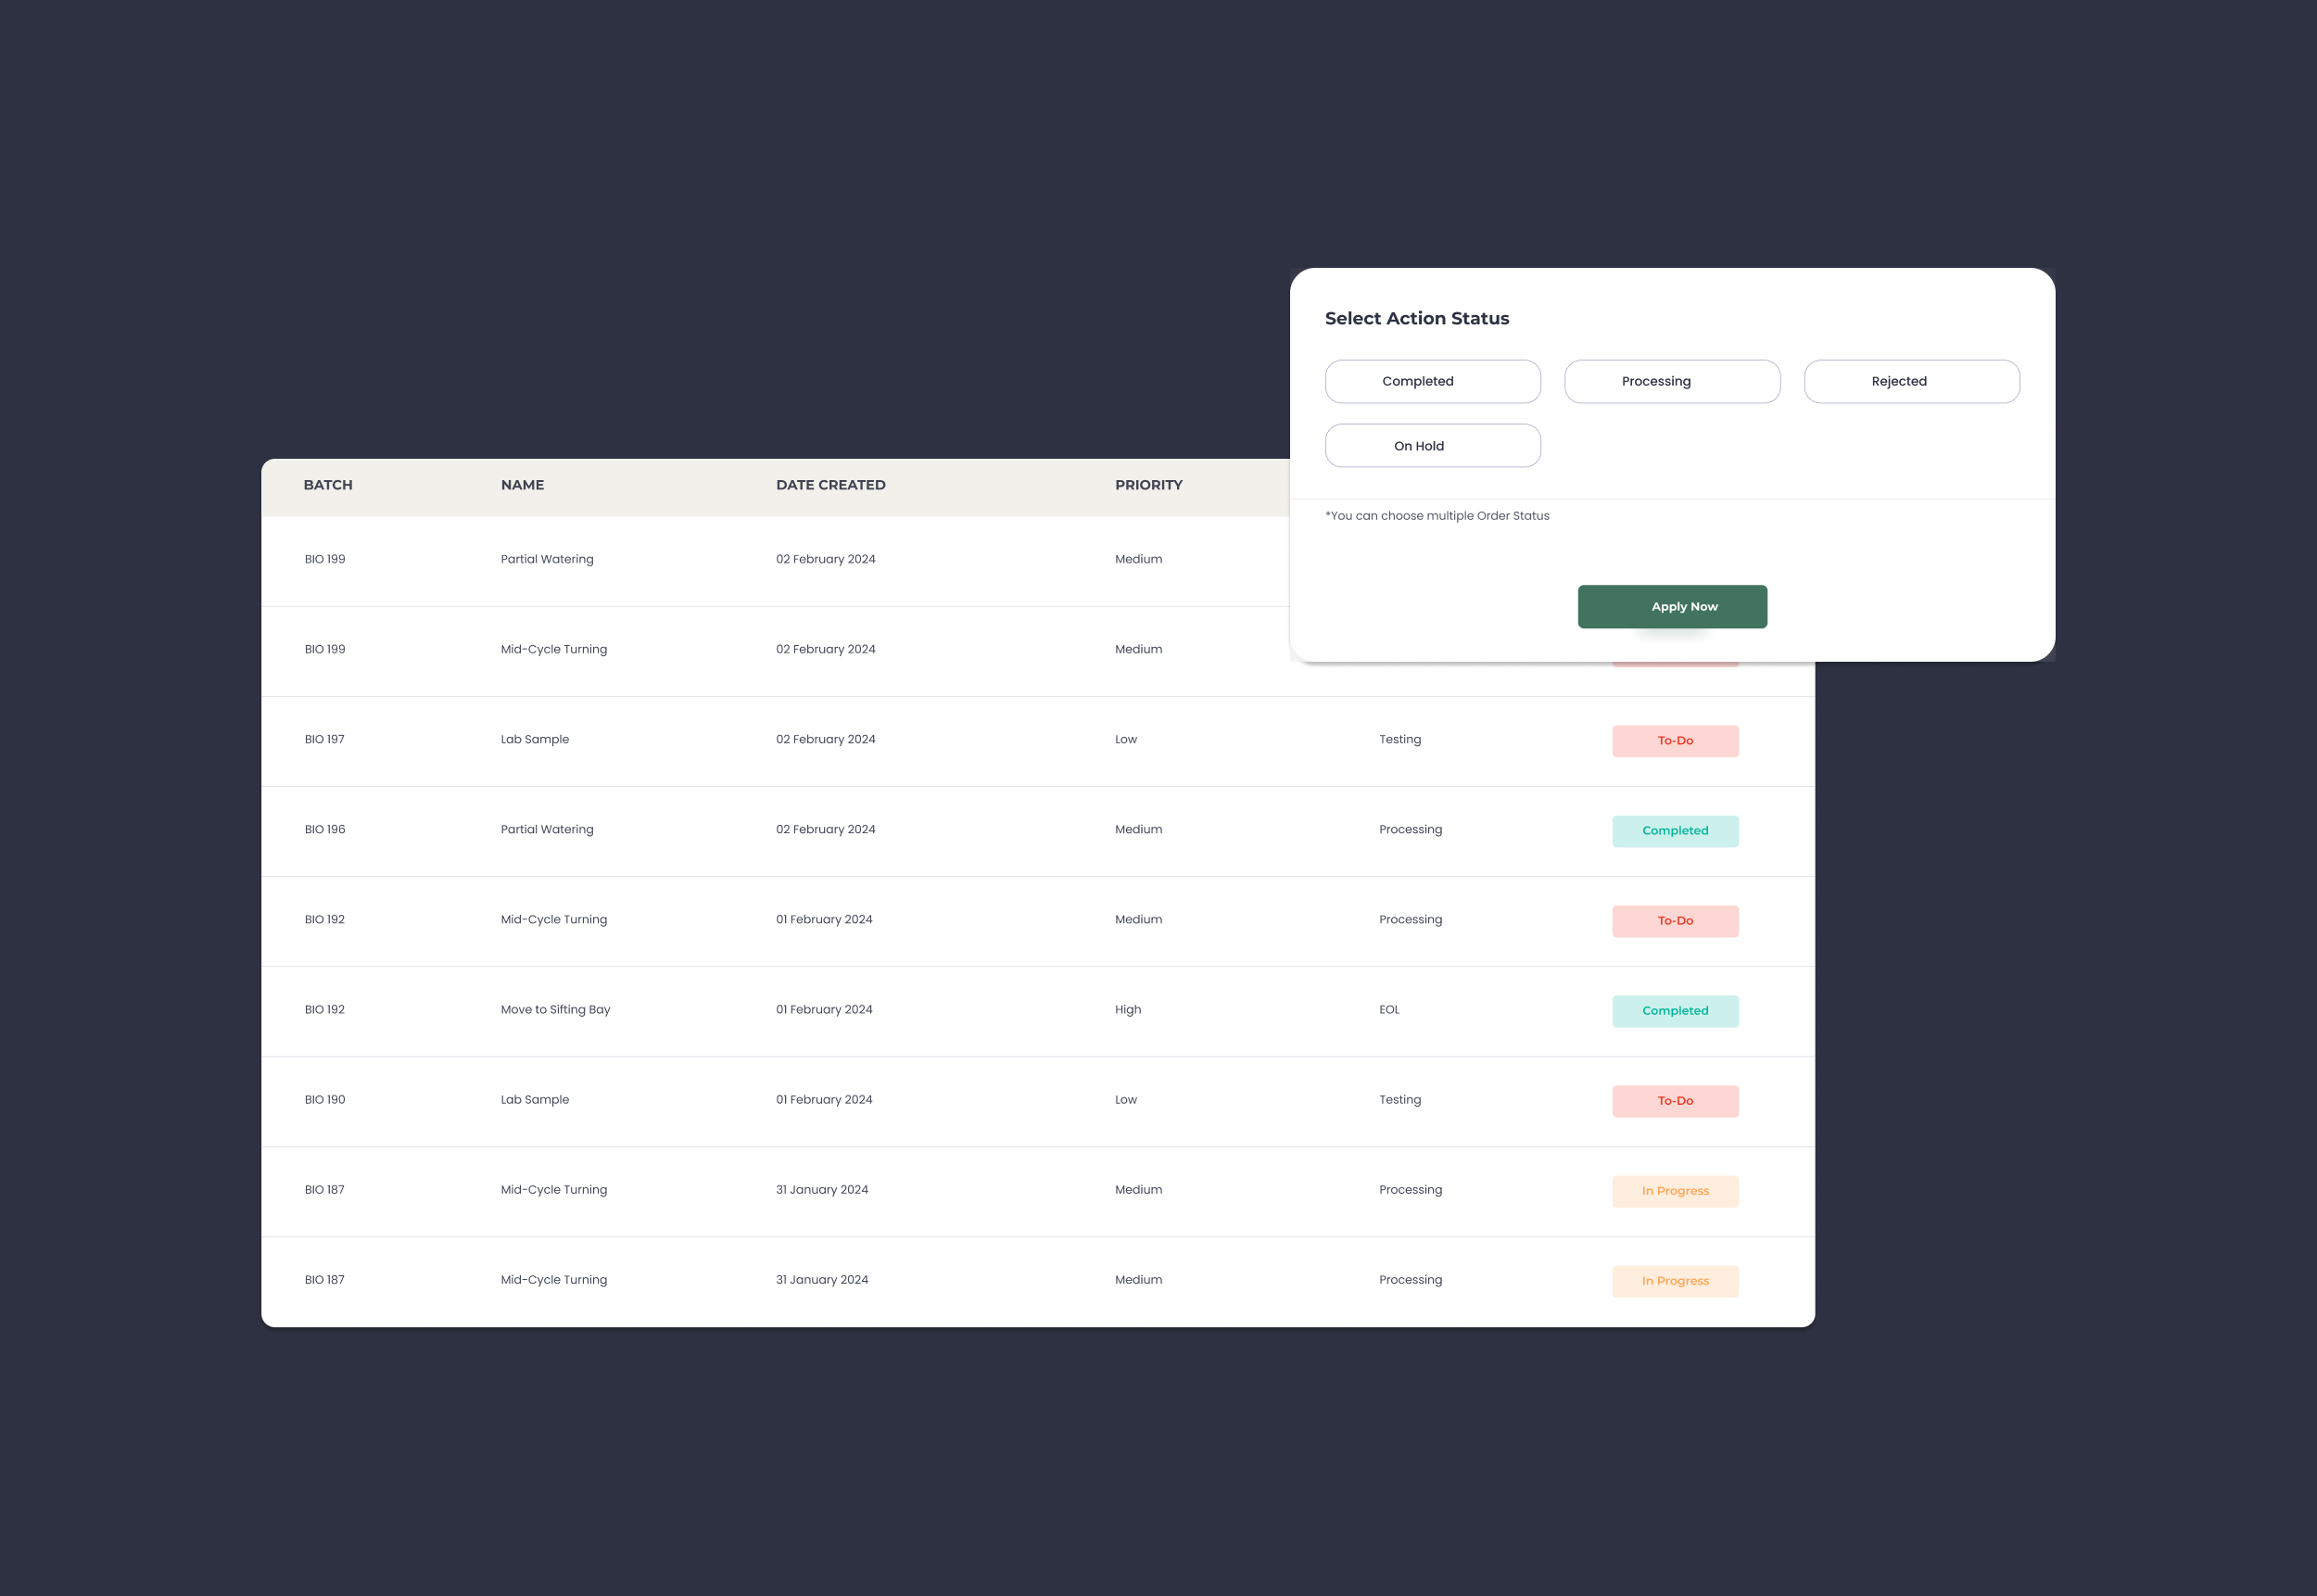Select the Rejected status option

(1911, 381)
